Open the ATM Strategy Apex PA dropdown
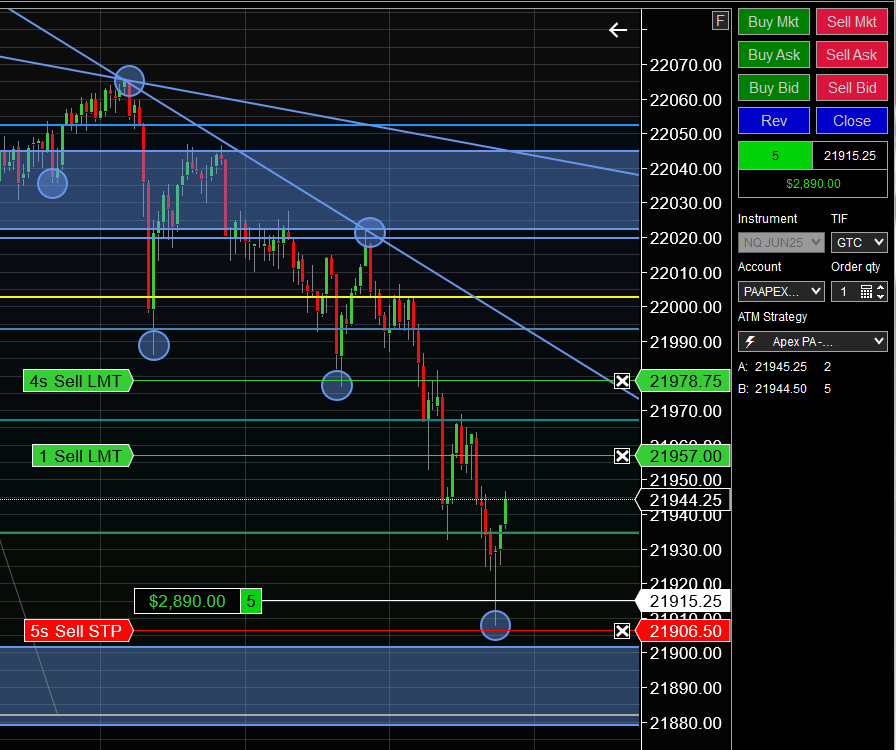 click(813, 342)
